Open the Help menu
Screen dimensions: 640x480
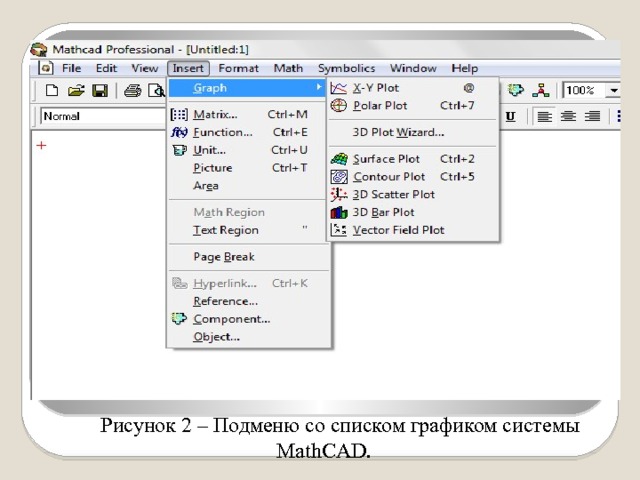tap(464, 68)
